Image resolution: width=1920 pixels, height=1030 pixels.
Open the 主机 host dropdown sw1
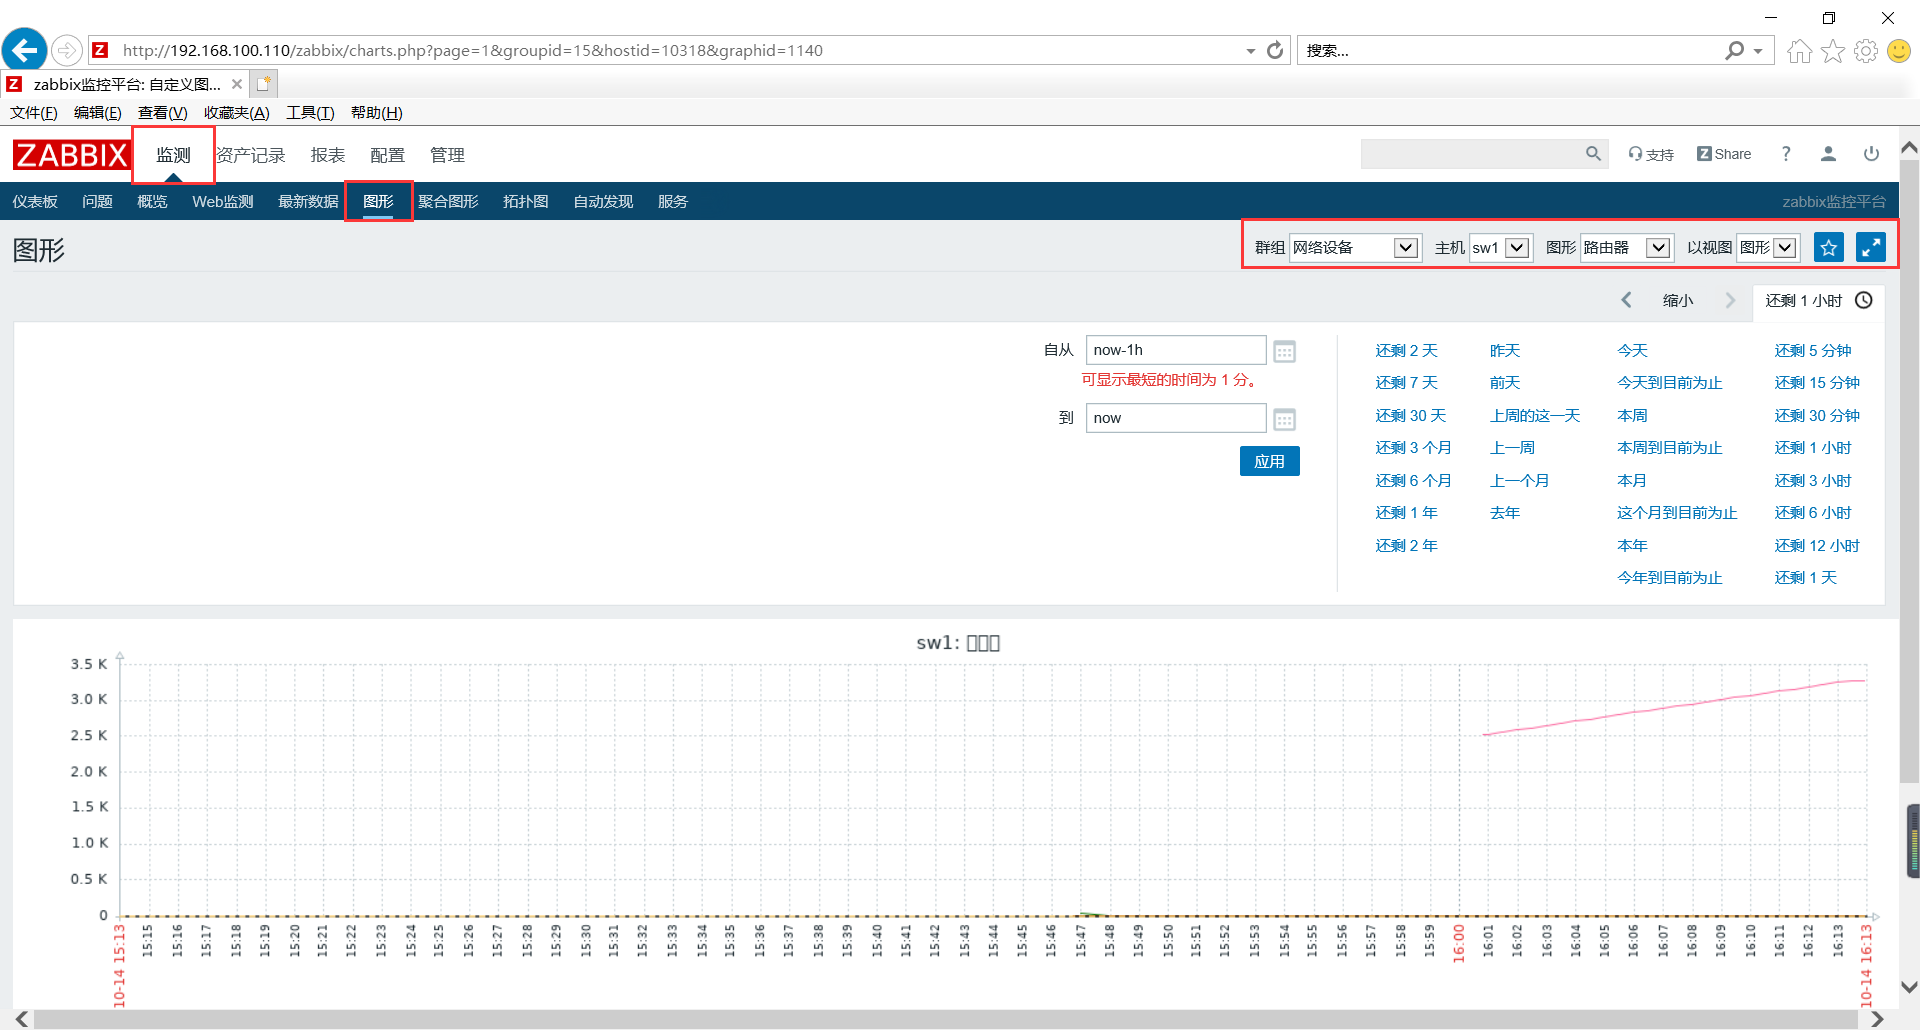1500,247
